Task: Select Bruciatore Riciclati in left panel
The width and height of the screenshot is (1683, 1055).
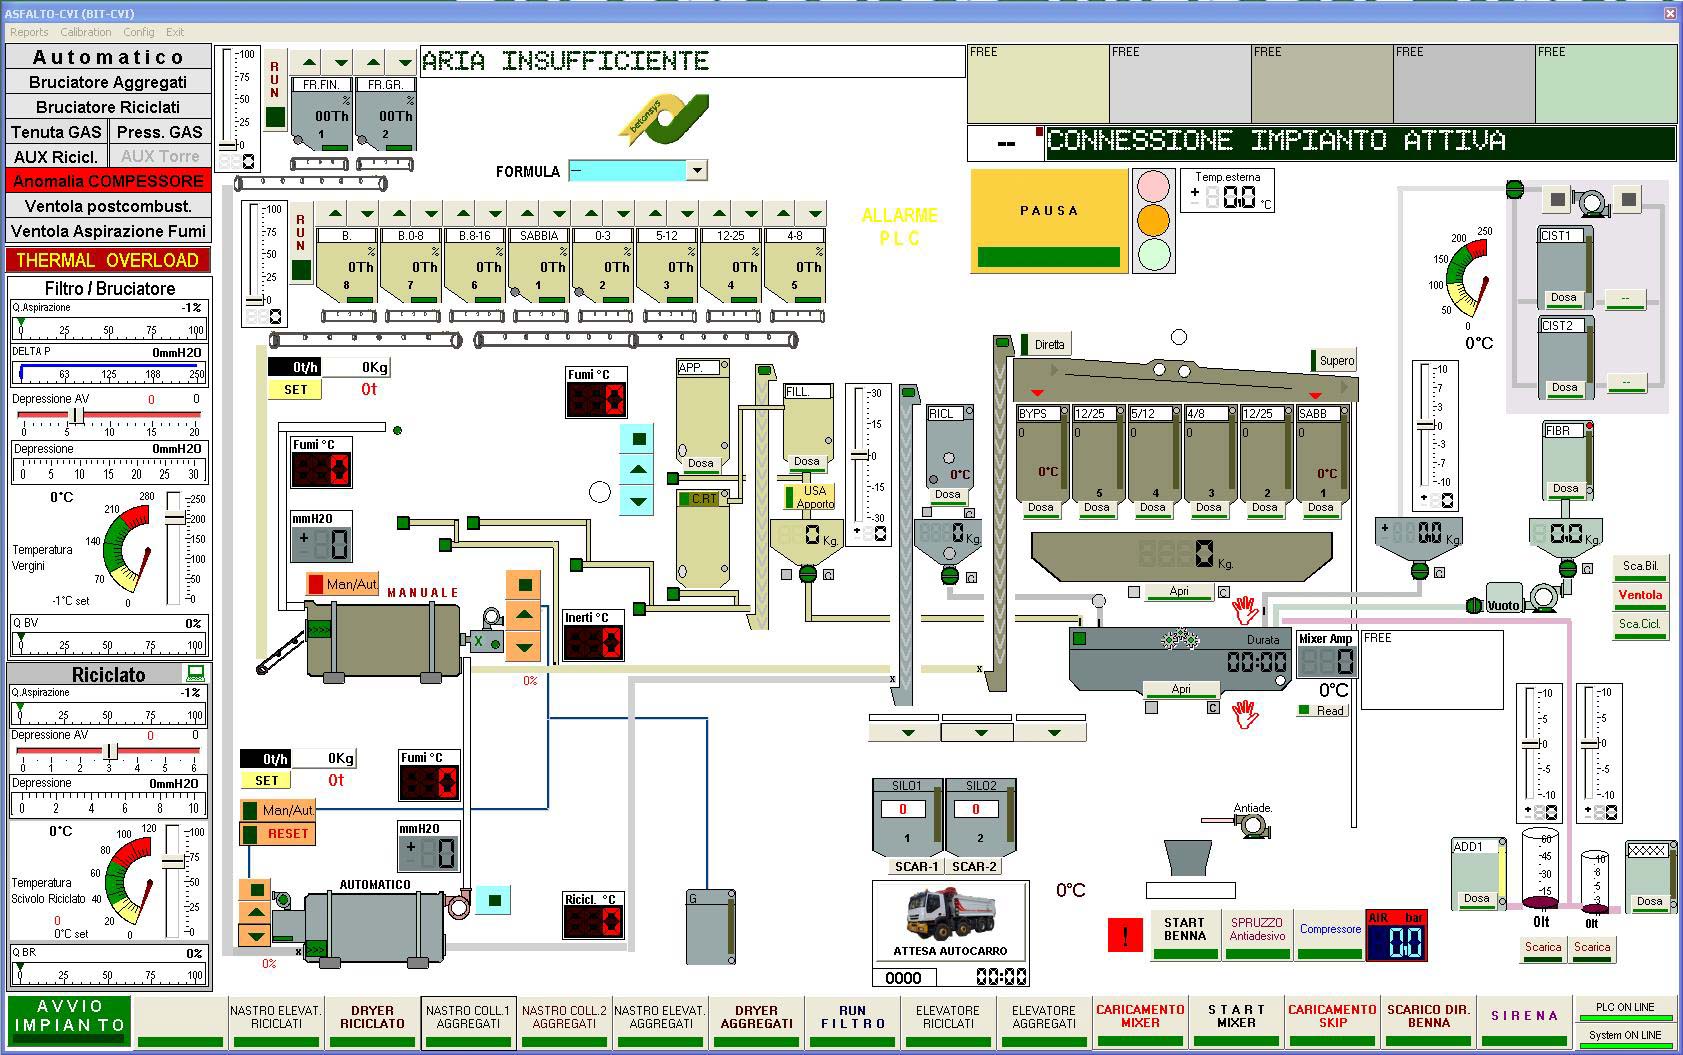Action: 108,107
